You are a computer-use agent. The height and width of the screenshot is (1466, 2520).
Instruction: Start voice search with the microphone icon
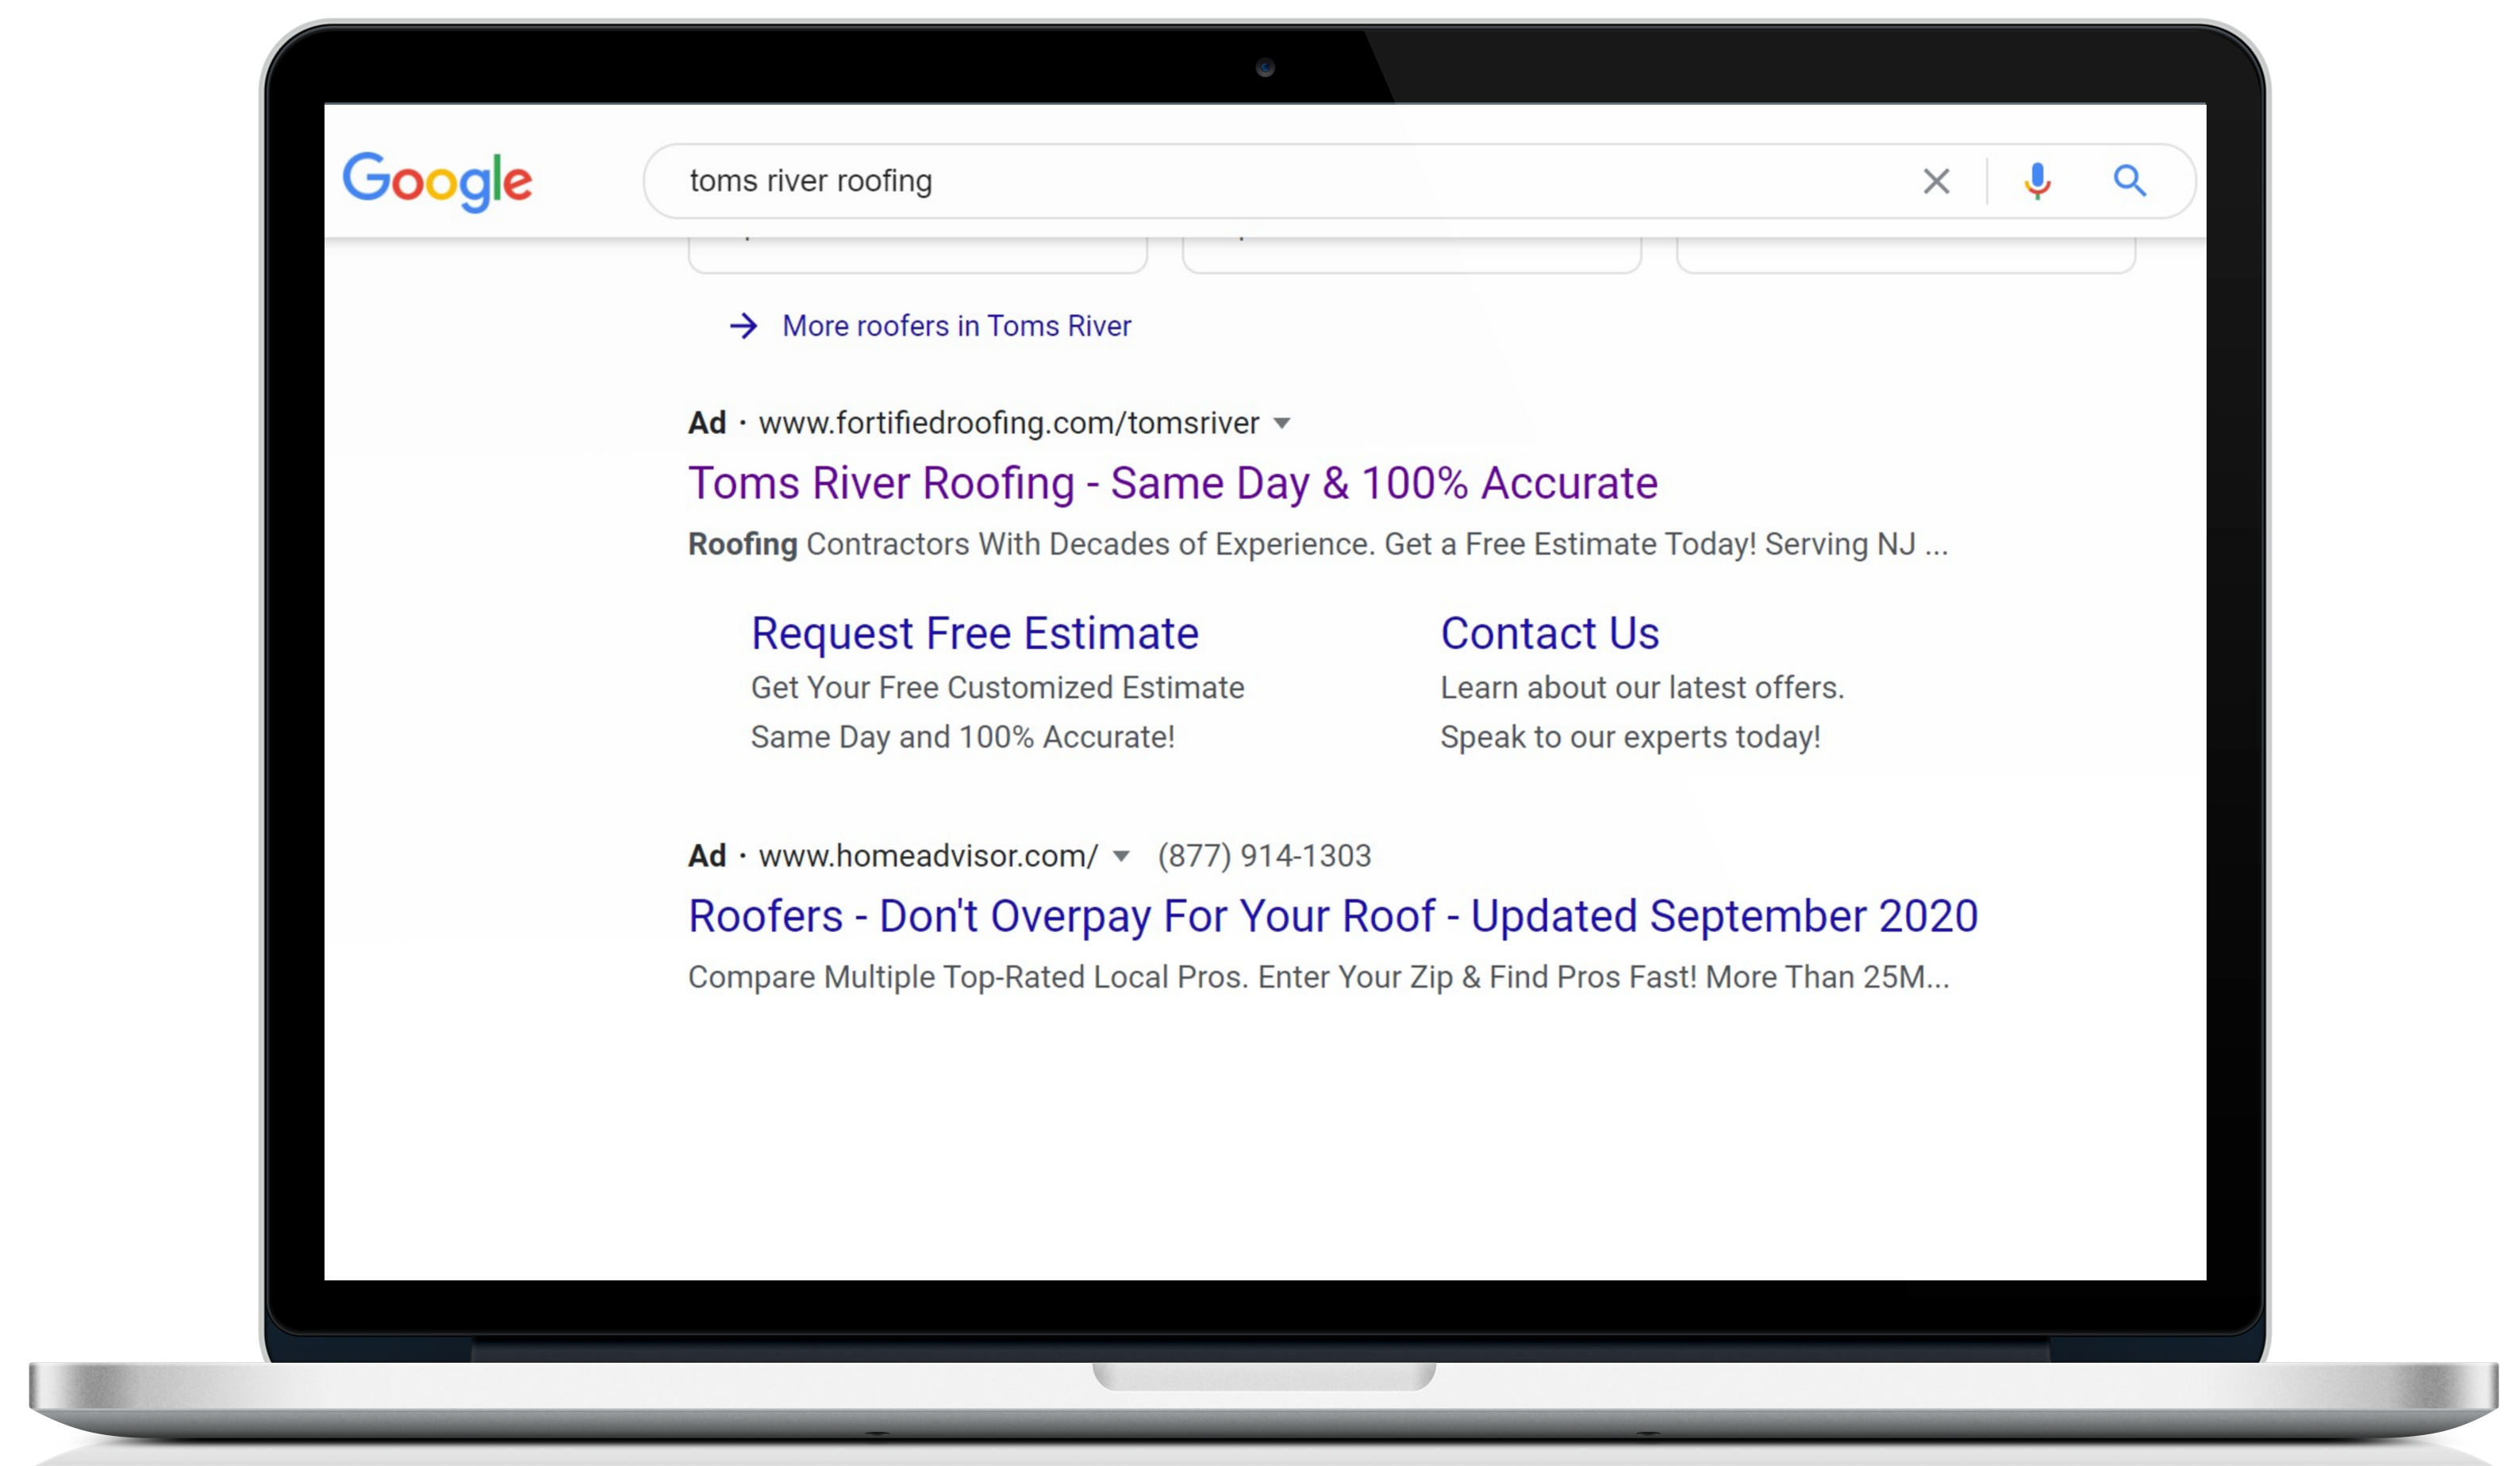[2037, 181]
